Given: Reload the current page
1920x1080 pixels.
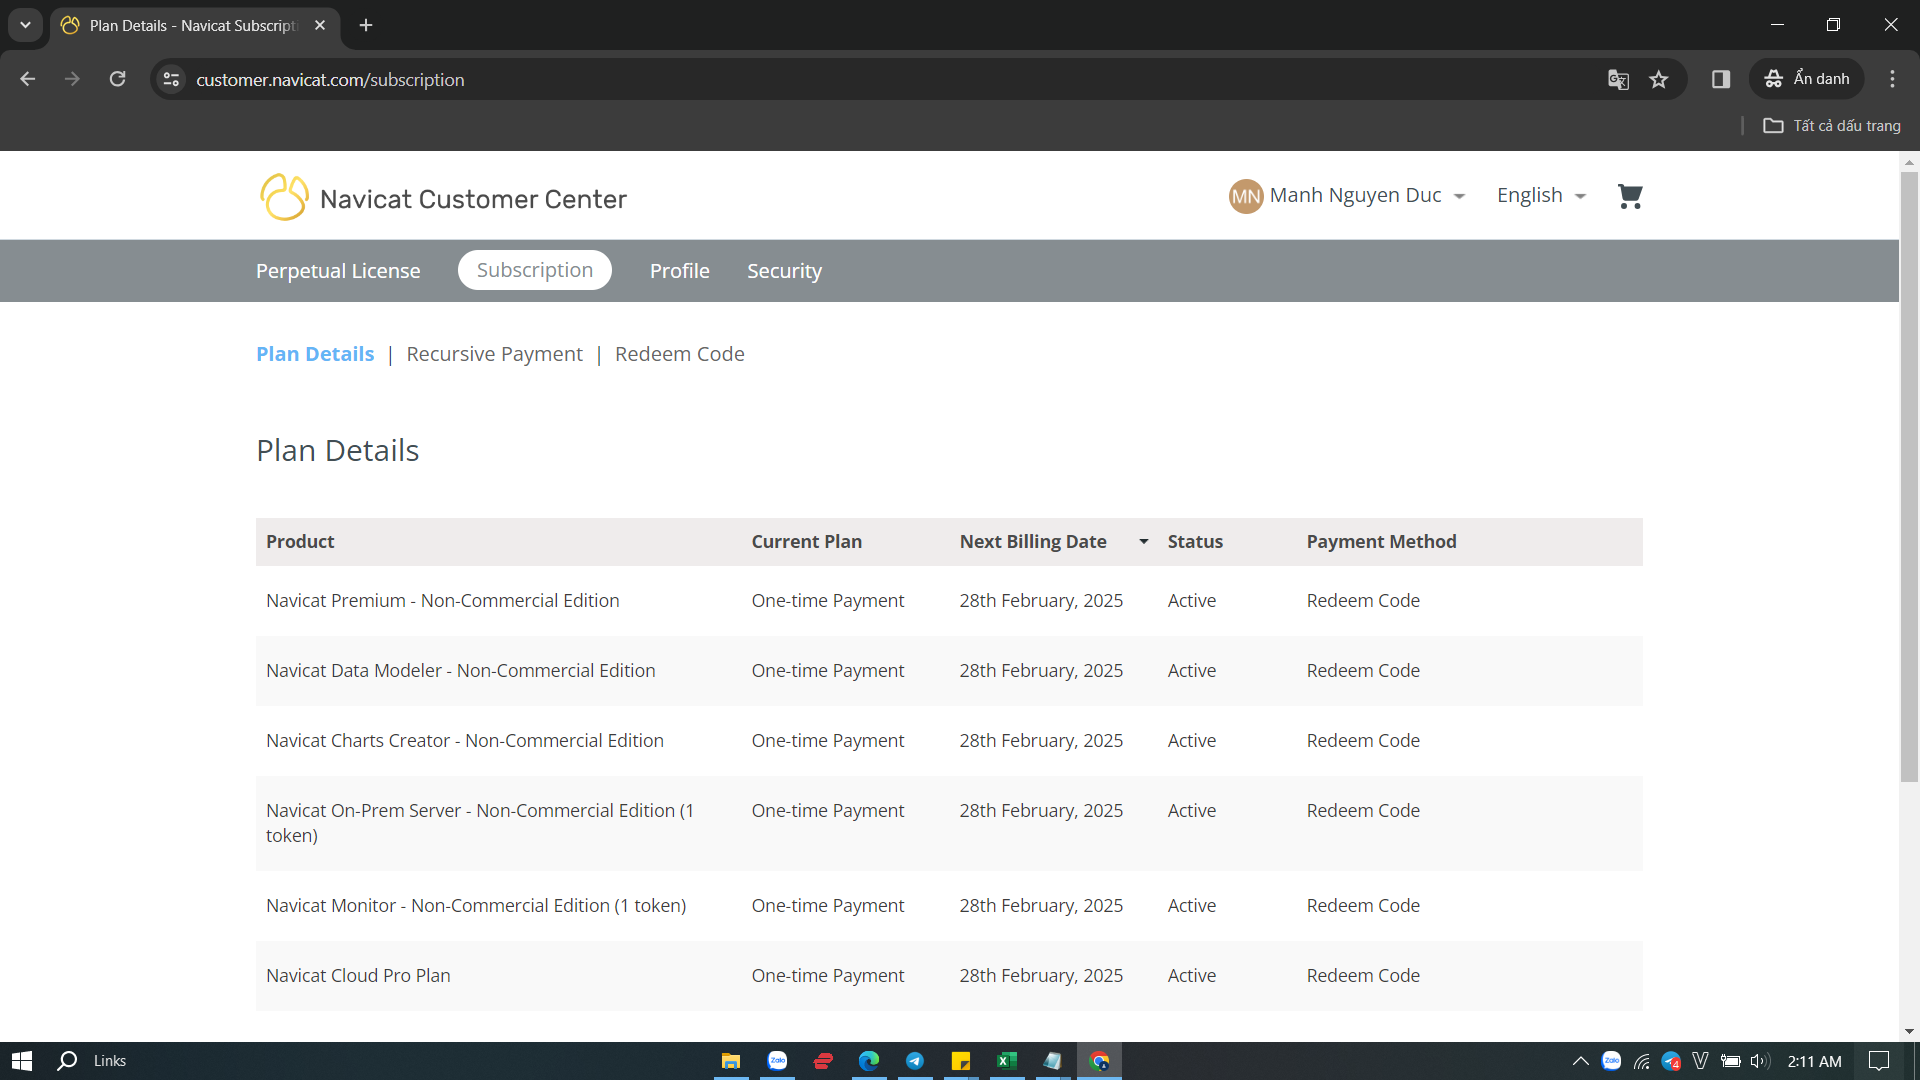Looking at the screenshot, I should point(117,79).
